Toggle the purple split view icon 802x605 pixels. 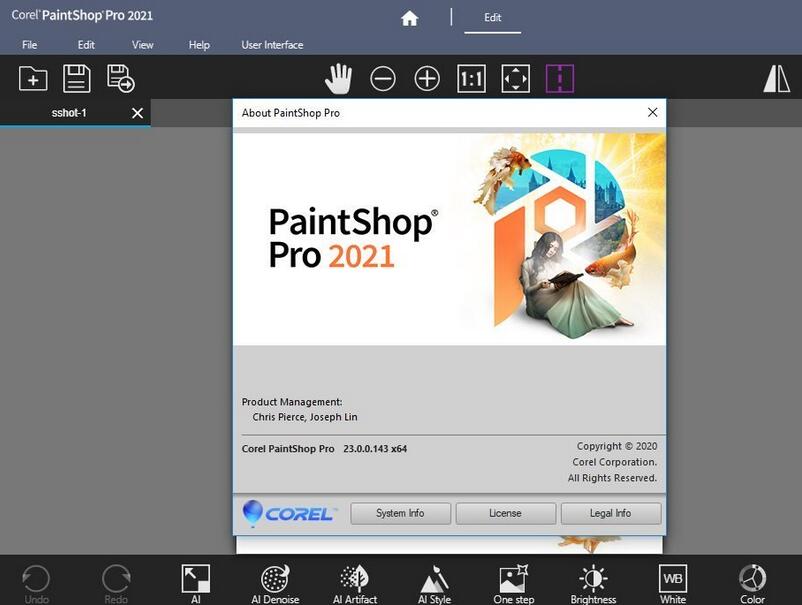(x=560, y=79)
